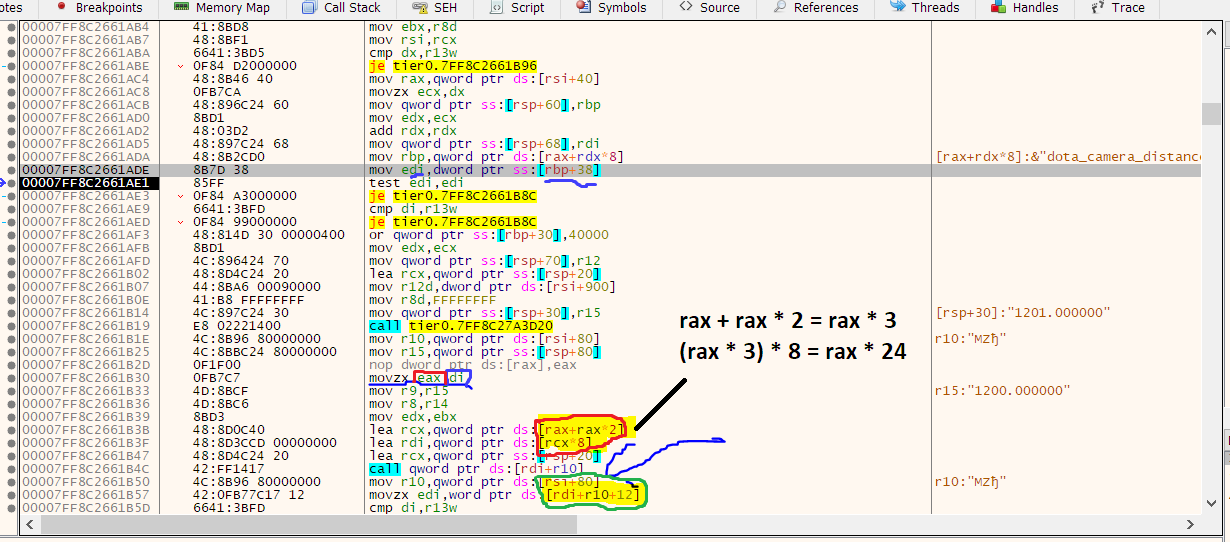Click bytes '0F84 A3000000' in the opcode column
This screenshot has width=1230, height=542.
(245, 196)
